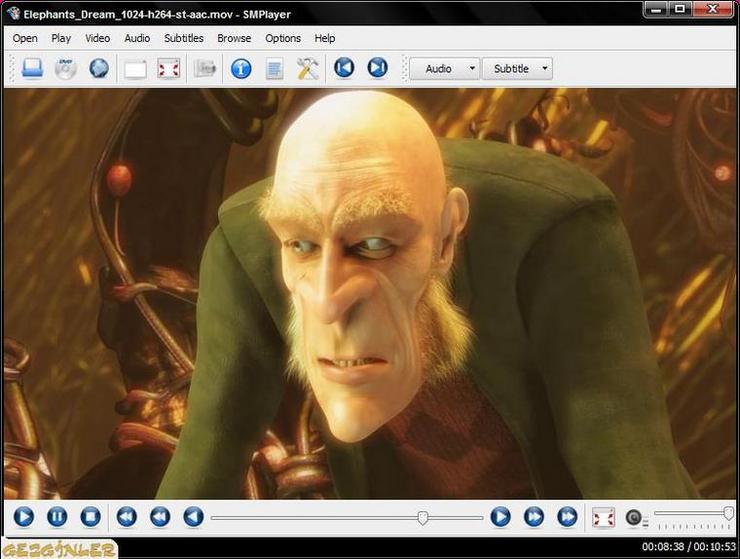Toggle fullscreen from the bottom control bar
The height and width of the screenshot is (559, 740).
click(604, 518)
